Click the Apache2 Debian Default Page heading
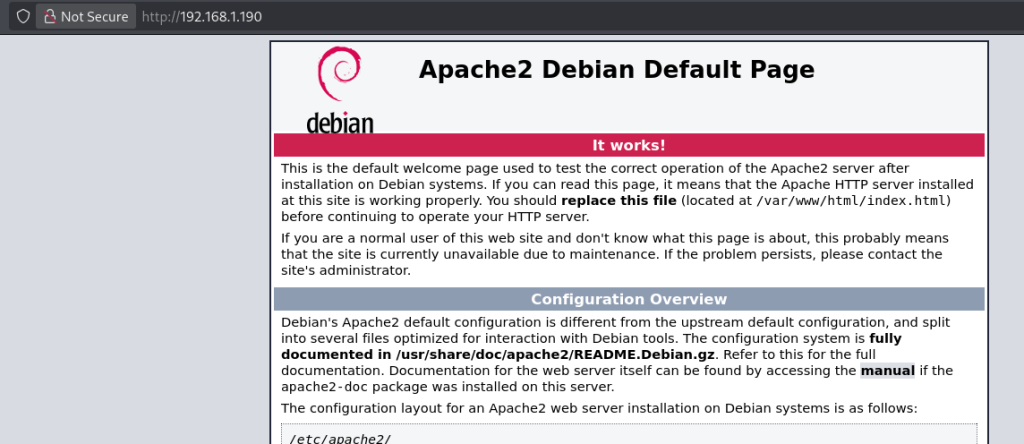1024x444 pixels. tap(616, 70)
